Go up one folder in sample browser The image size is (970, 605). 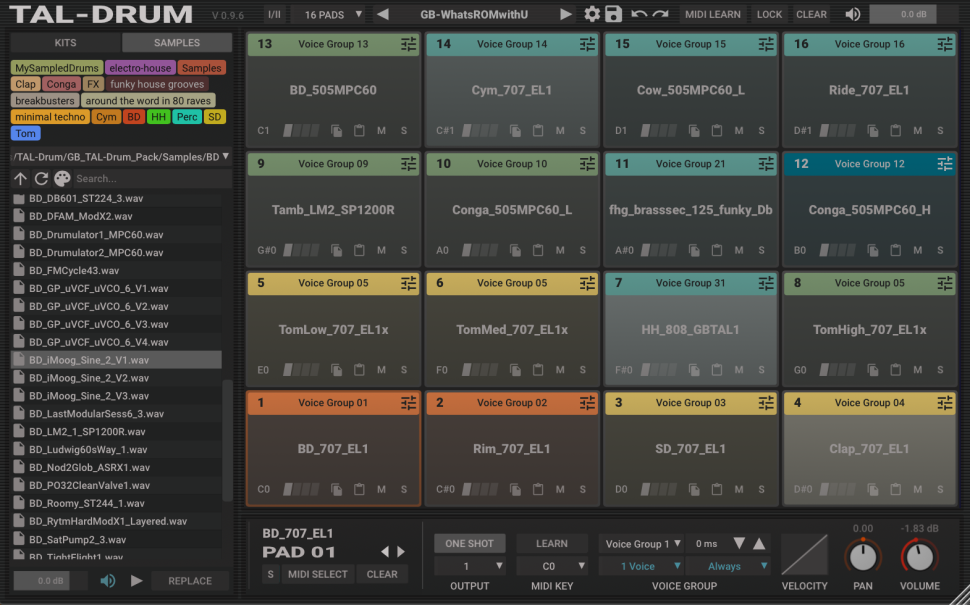pyautogui.click(x=20, y=178)
